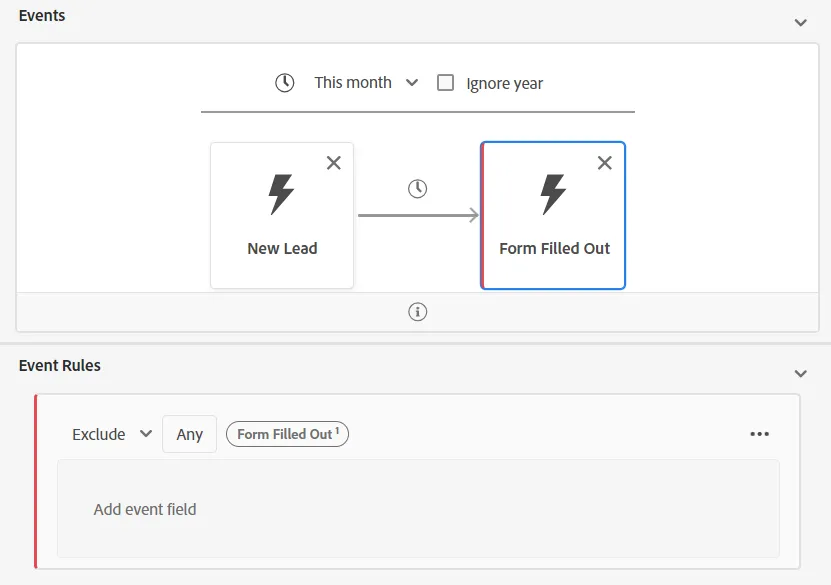The width and height of the screenshot is (831, 585).
Task: Select the New Lead event card label
Action: (282, 248)
